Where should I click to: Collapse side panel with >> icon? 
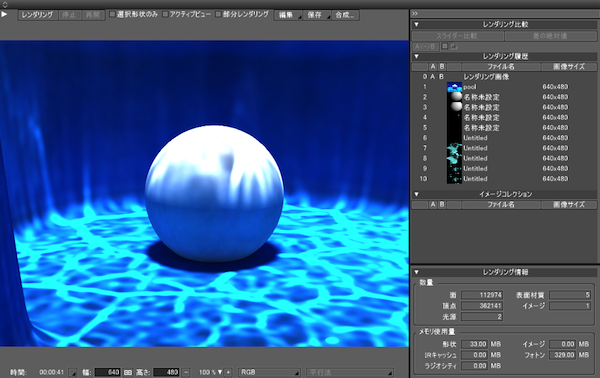415,13
